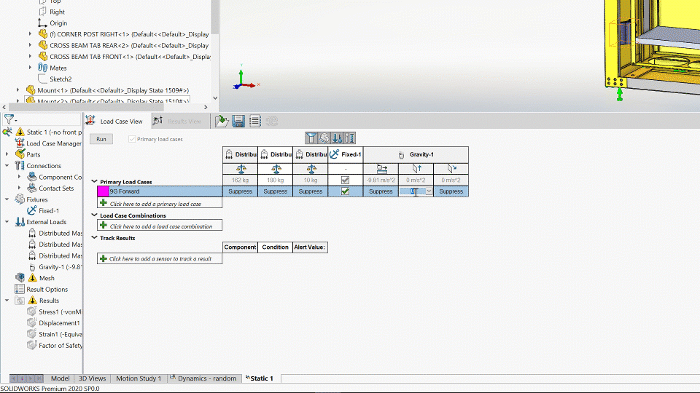Click the list report icon beside the save icon
This screenshot has width=700, height=393.
coord(255,121)
